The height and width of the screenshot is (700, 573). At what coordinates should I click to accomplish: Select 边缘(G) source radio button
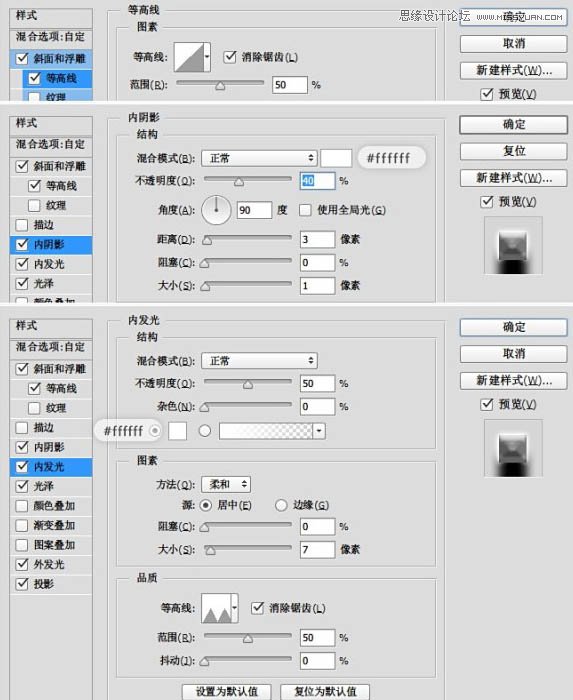[281, 505]
